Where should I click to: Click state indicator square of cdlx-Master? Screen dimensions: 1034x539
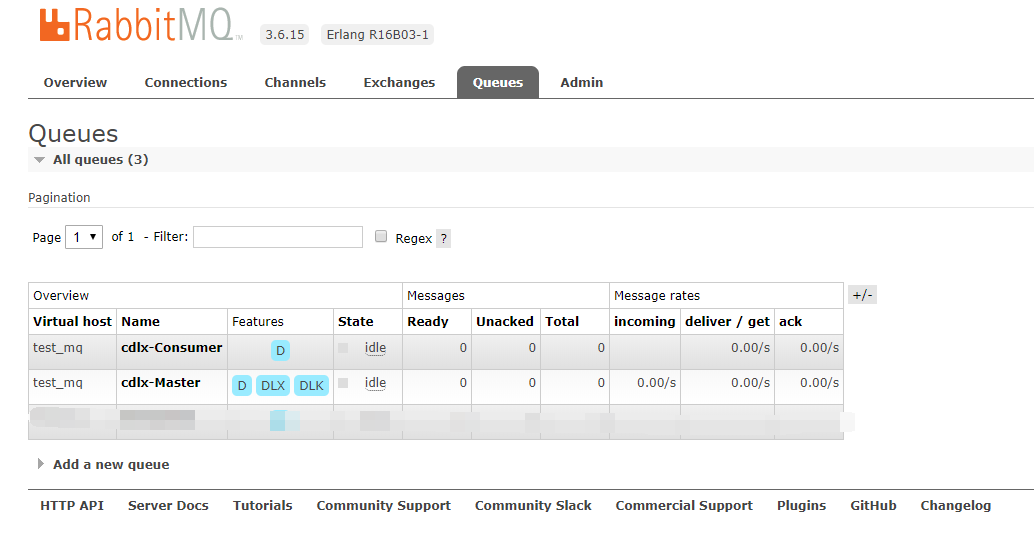(343, 383)
